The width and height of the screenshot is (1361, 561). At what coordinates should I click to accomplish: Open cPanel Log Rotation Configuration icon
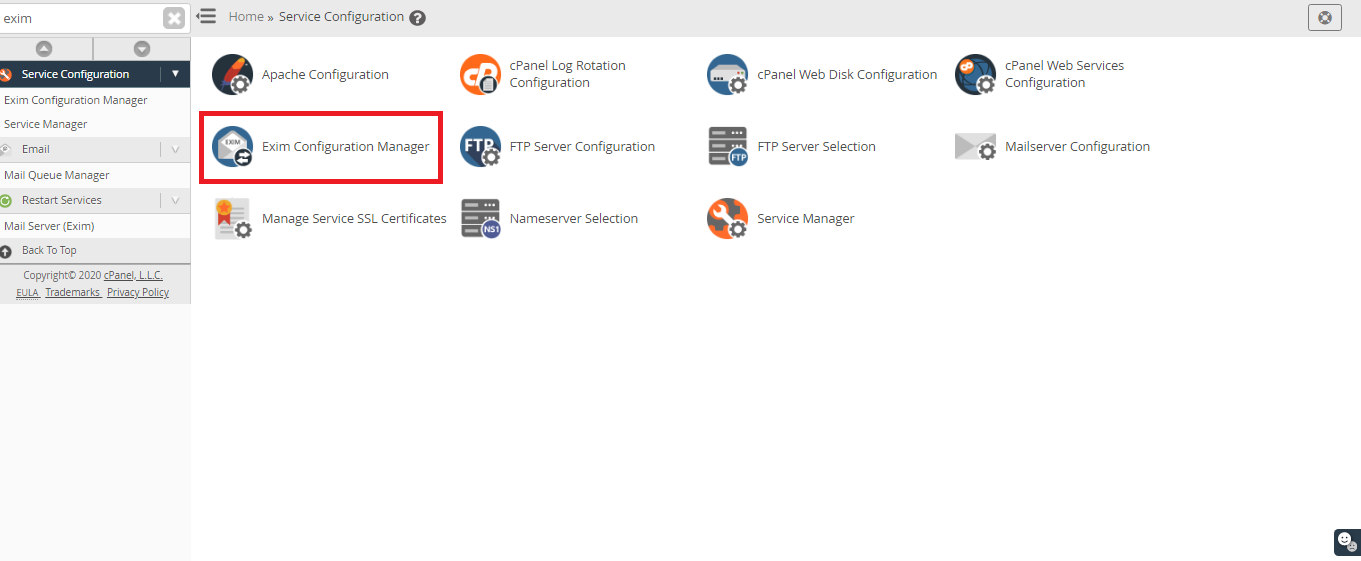pos(480,75)
